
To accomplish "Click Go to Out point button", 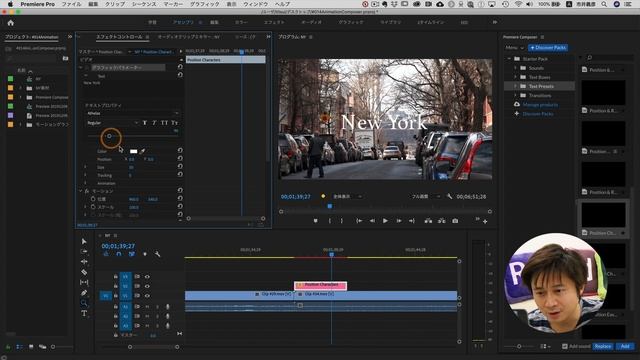I will [x=412, y=221].
